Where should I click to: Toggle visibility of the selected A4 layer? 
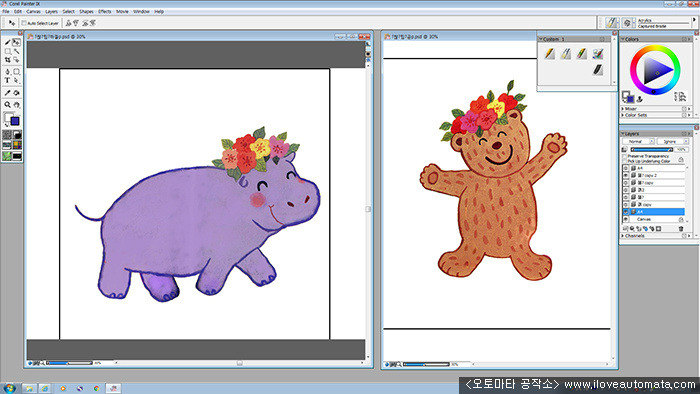coord(625,212)
